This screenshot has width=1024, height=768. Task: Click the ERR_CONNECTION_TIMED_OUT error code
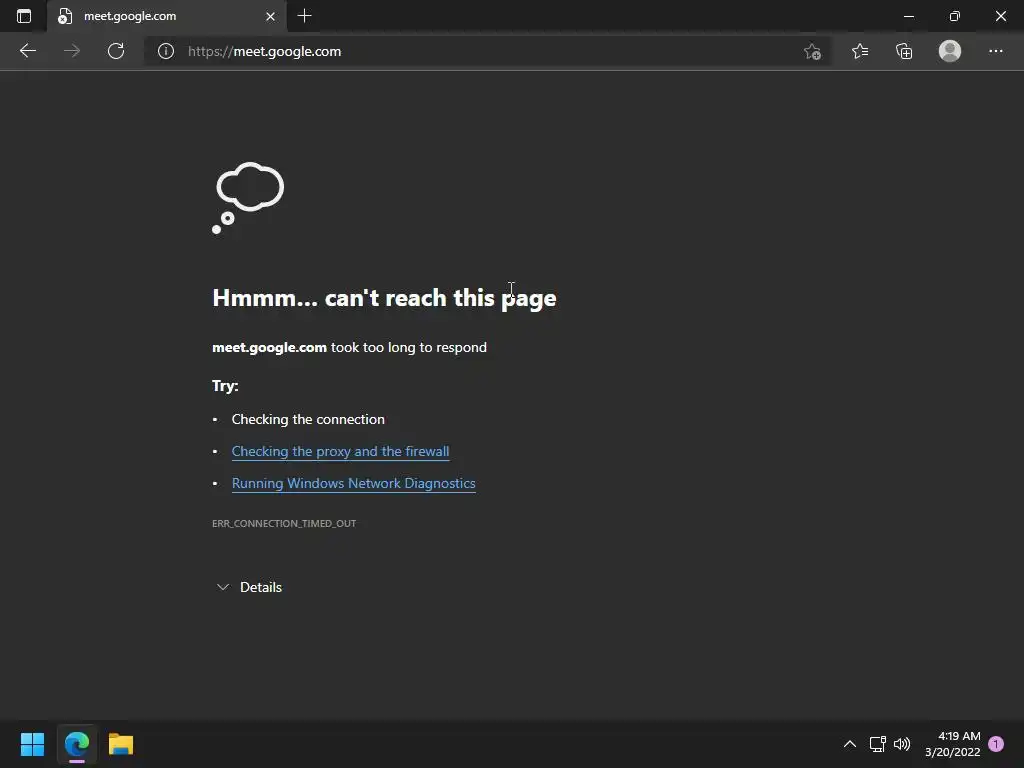point(284,523)
